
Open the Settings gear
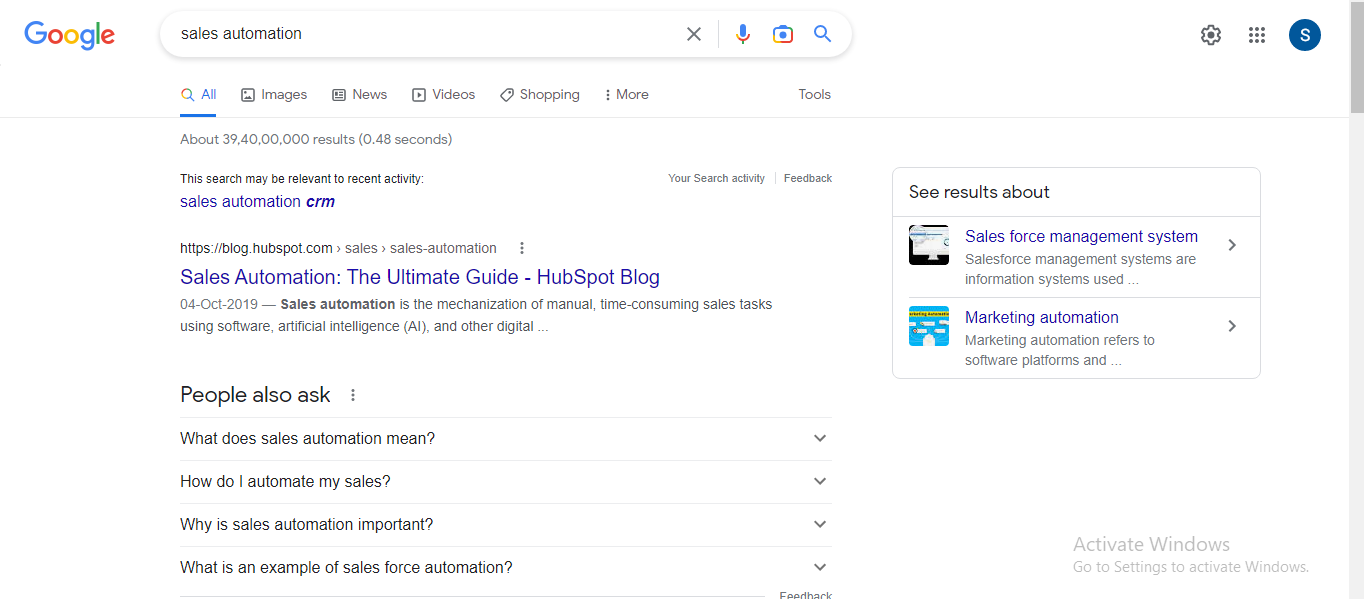[x=1211, y=35]
